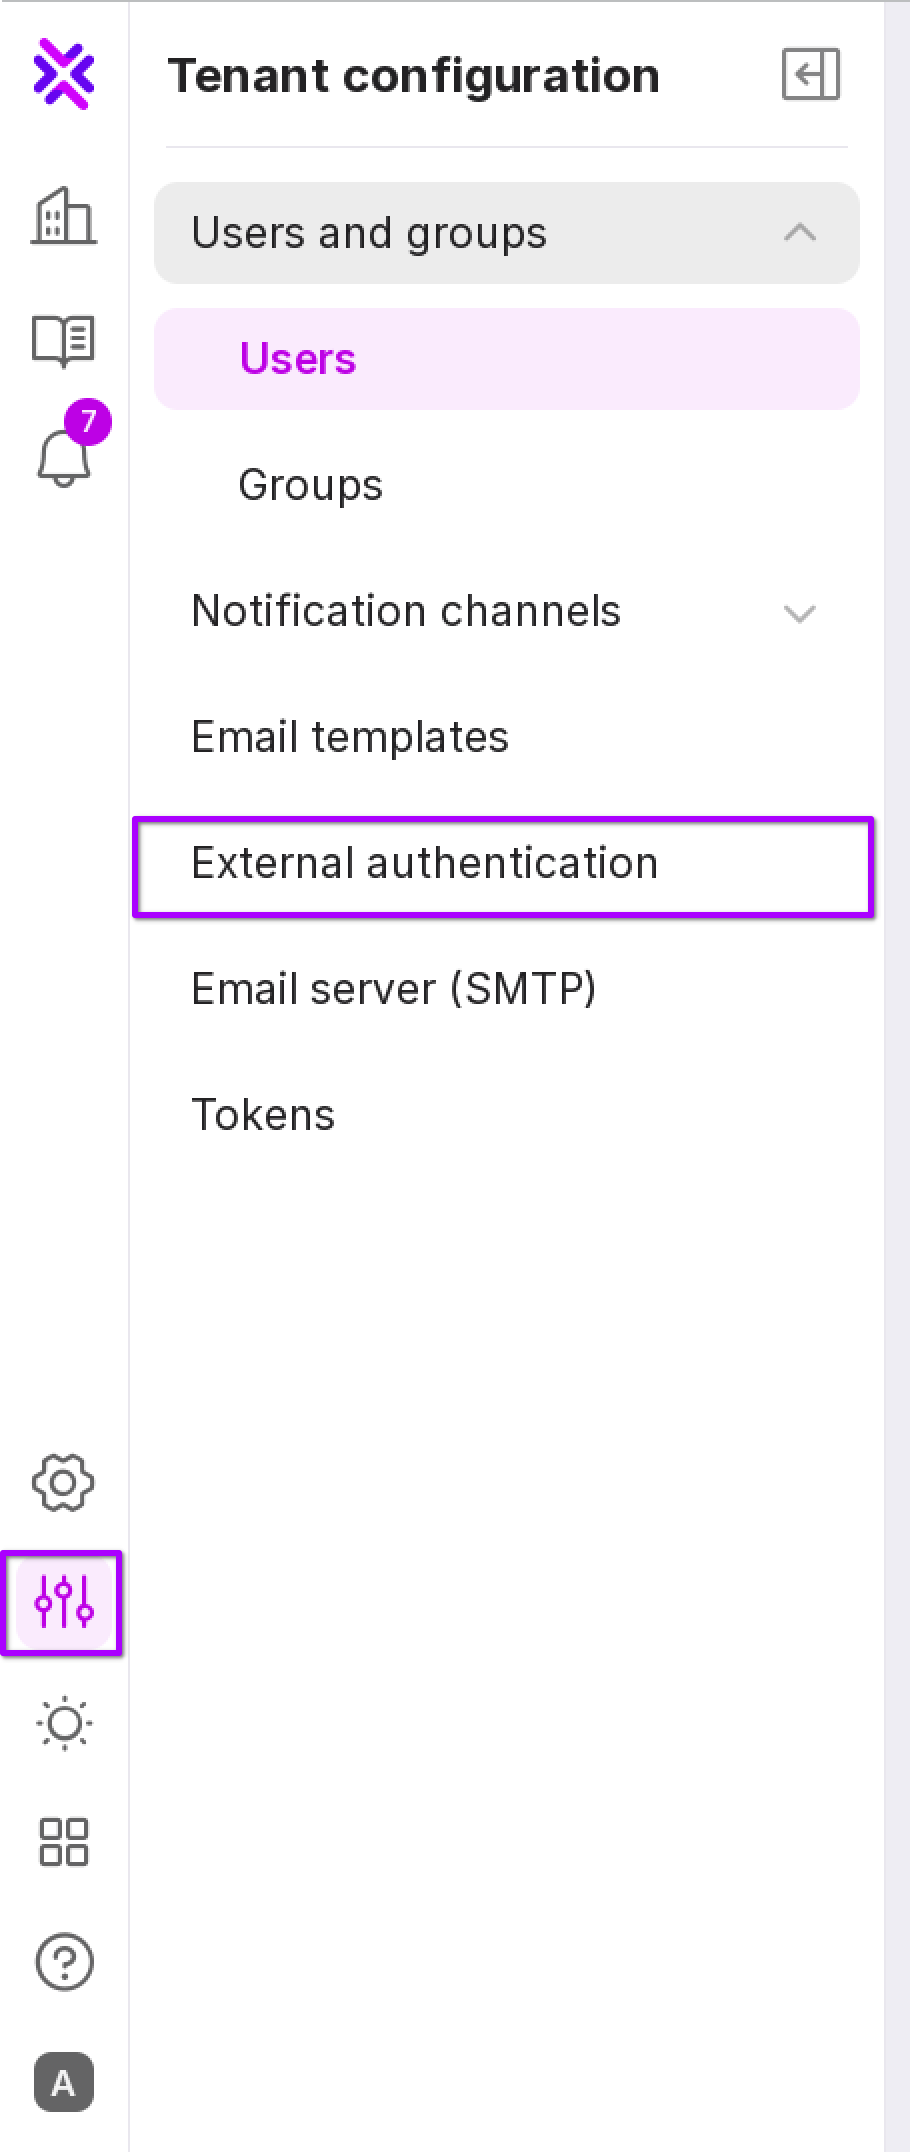Viewport: 910px width, 2152px height.
Task: Collapse the Users and groups section
Action: [800, 233]
